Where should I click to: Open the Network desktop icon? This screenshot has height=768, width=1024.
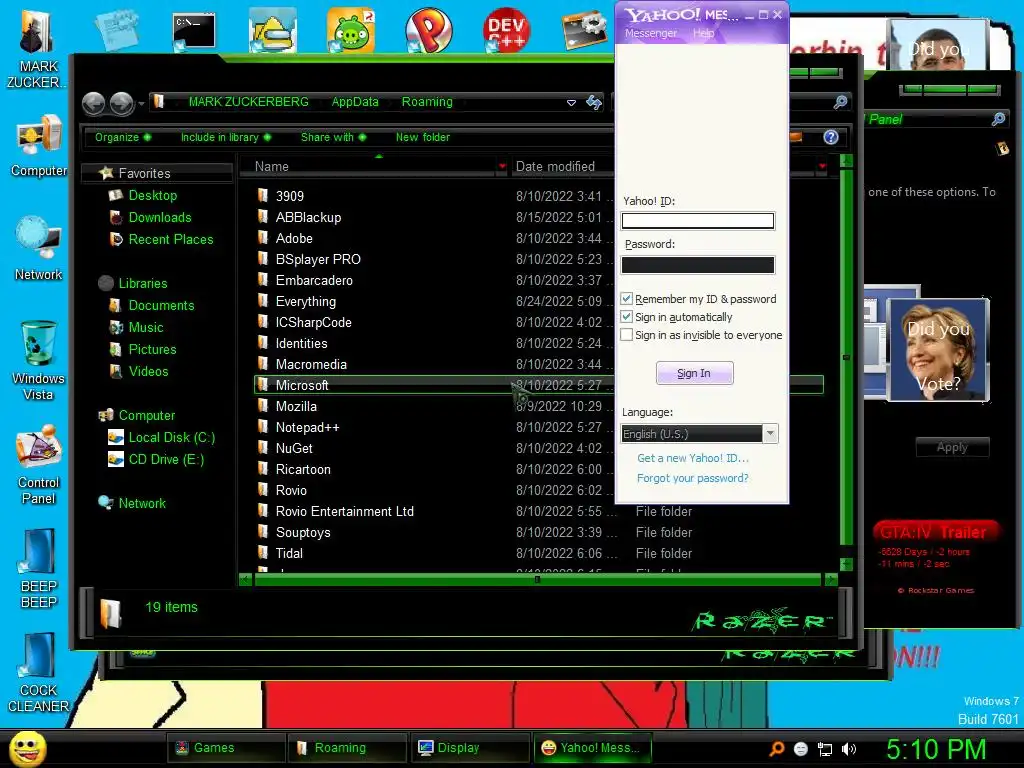(39, 248)
